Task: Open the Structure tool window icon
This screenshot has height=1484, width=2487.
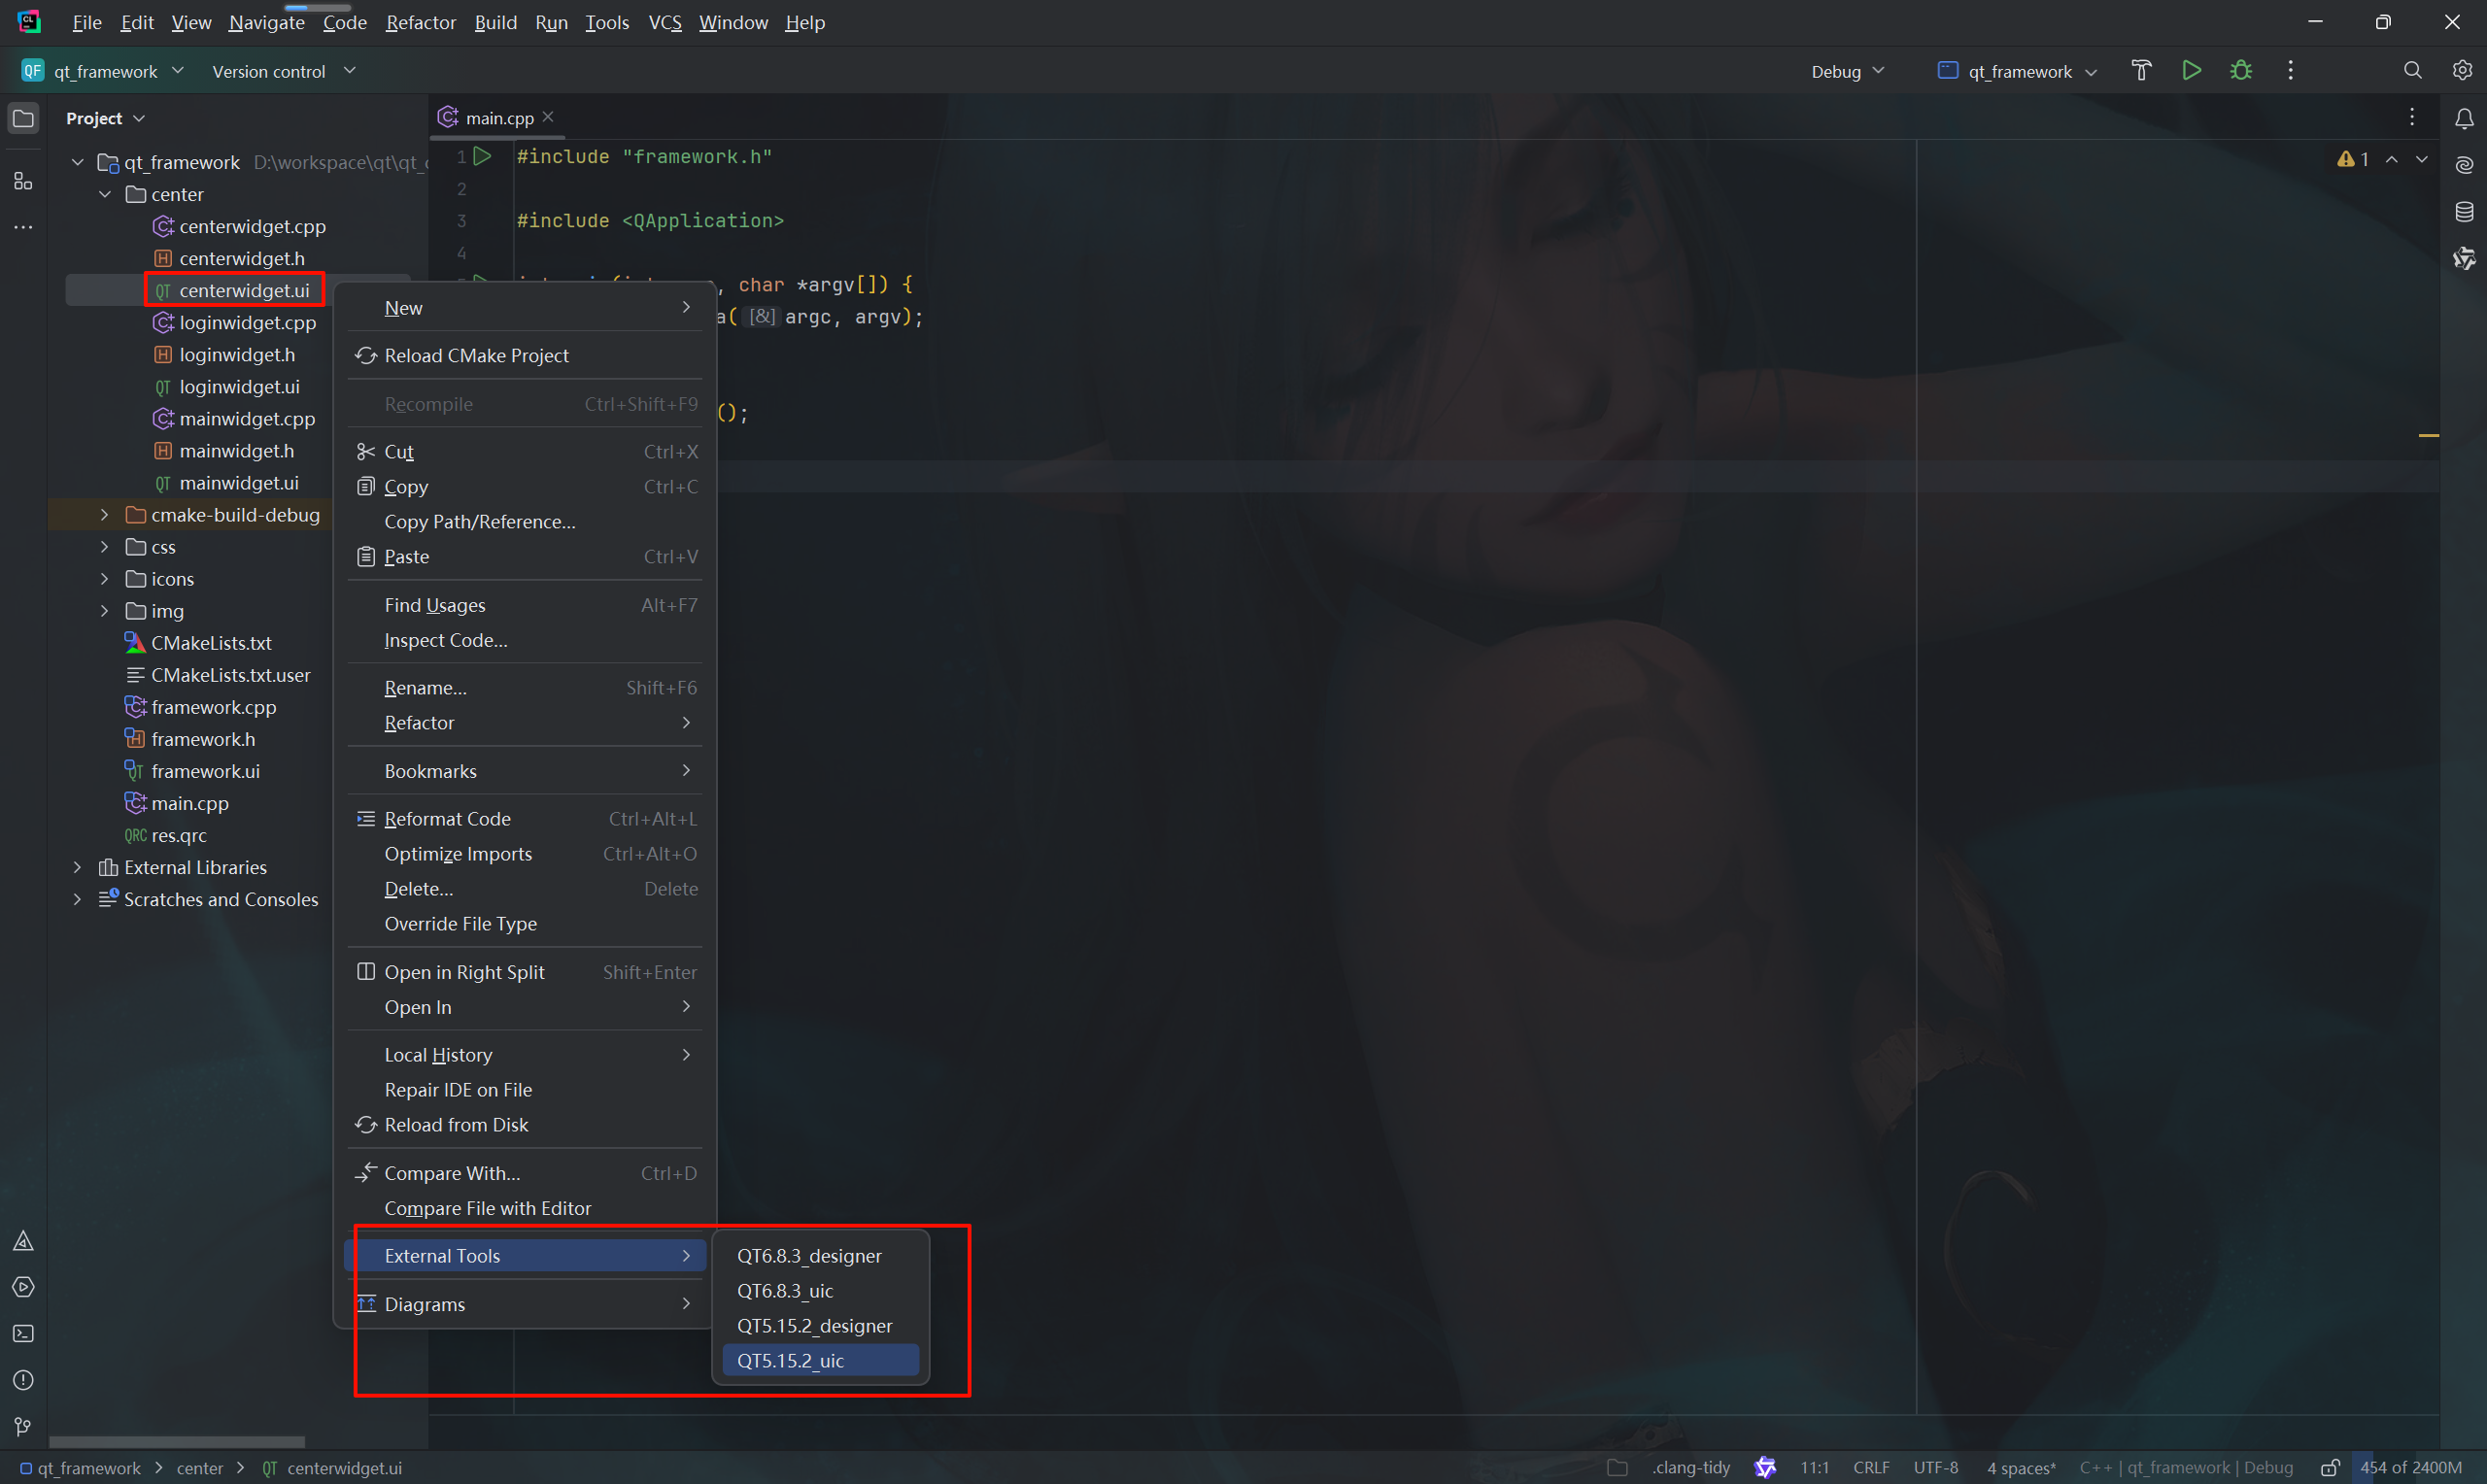Action: [23, 182]
